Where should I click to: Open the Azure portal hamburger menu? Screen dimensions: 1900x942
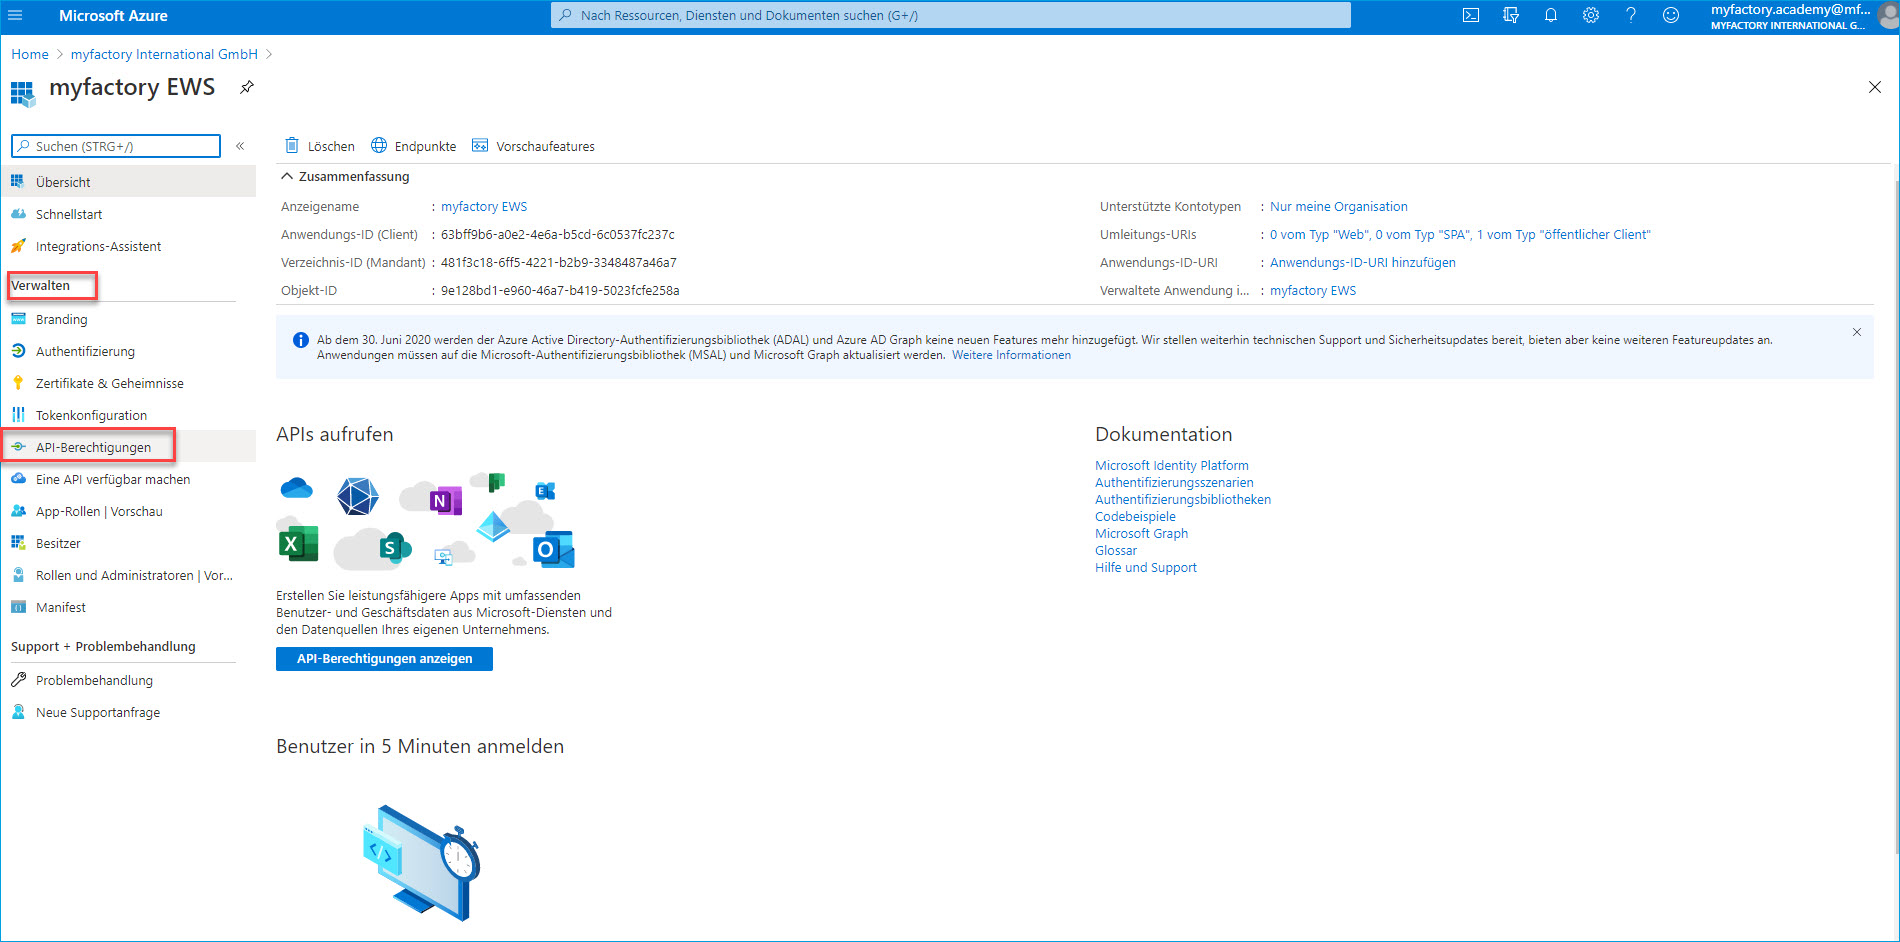click(15, 15)
